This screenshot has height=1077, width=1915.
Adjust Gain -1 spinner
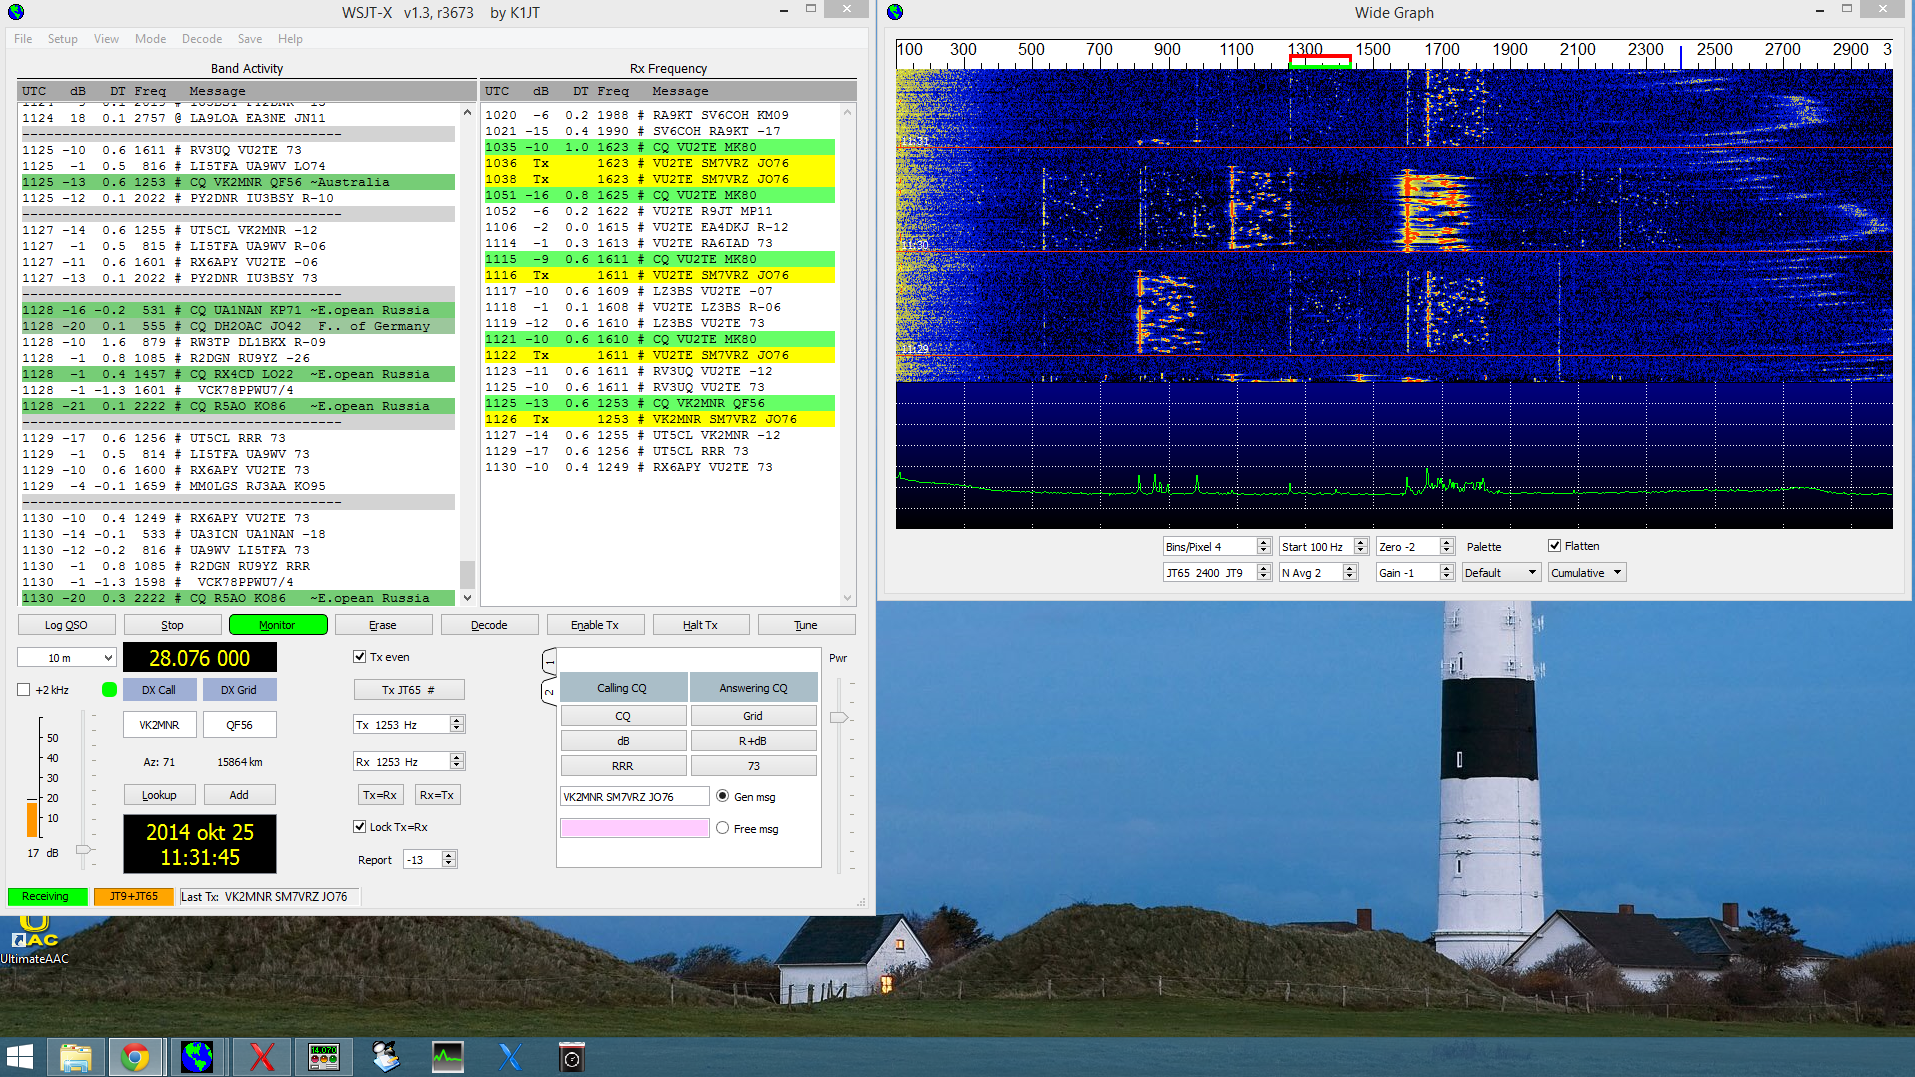click(1447, 573)
